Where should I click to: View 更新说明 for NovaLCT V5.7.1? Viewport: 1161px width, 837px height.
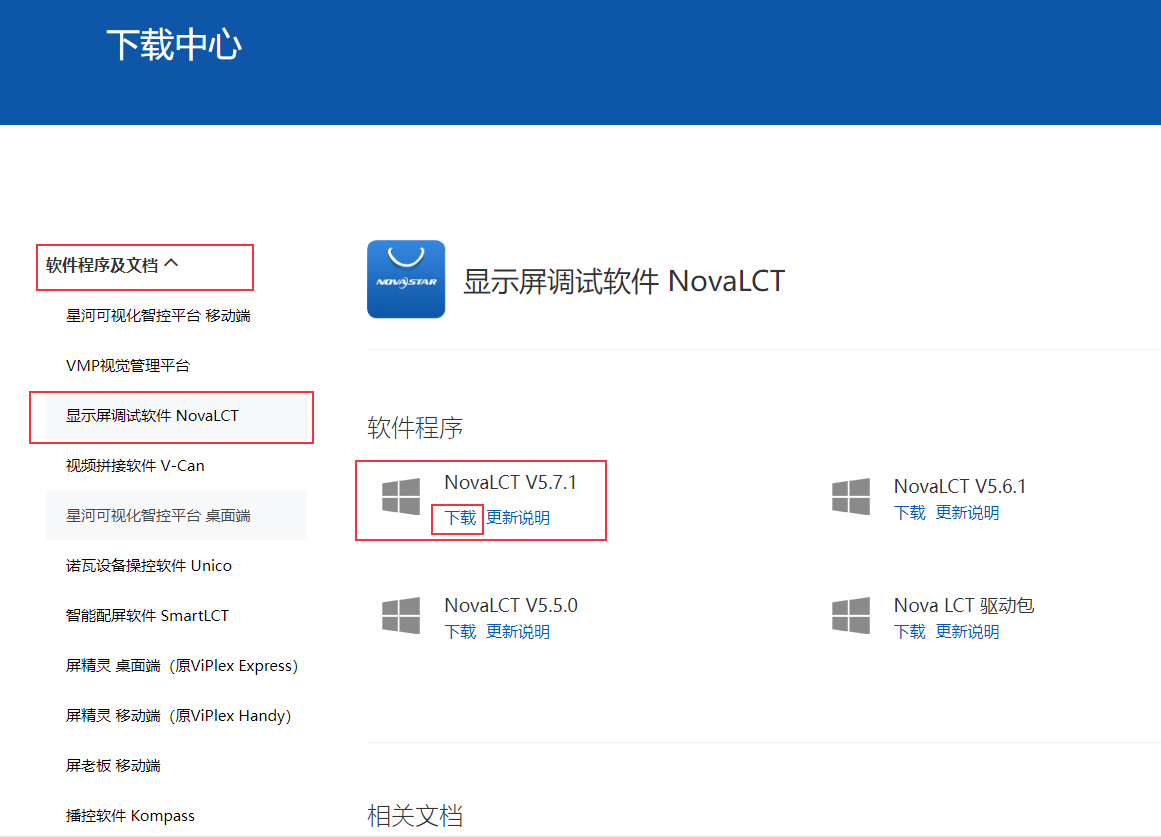(x=518, y=518)
